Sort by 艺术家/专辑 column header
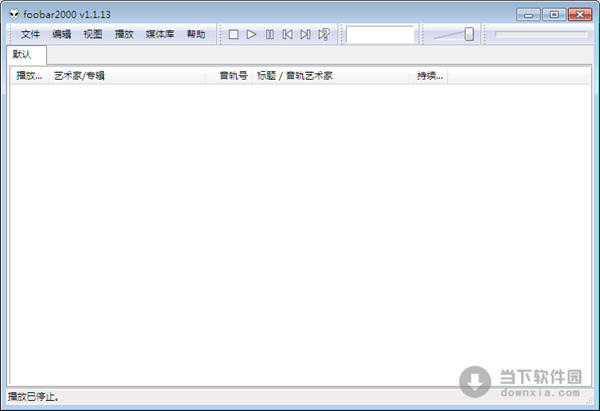 [127, 76]
